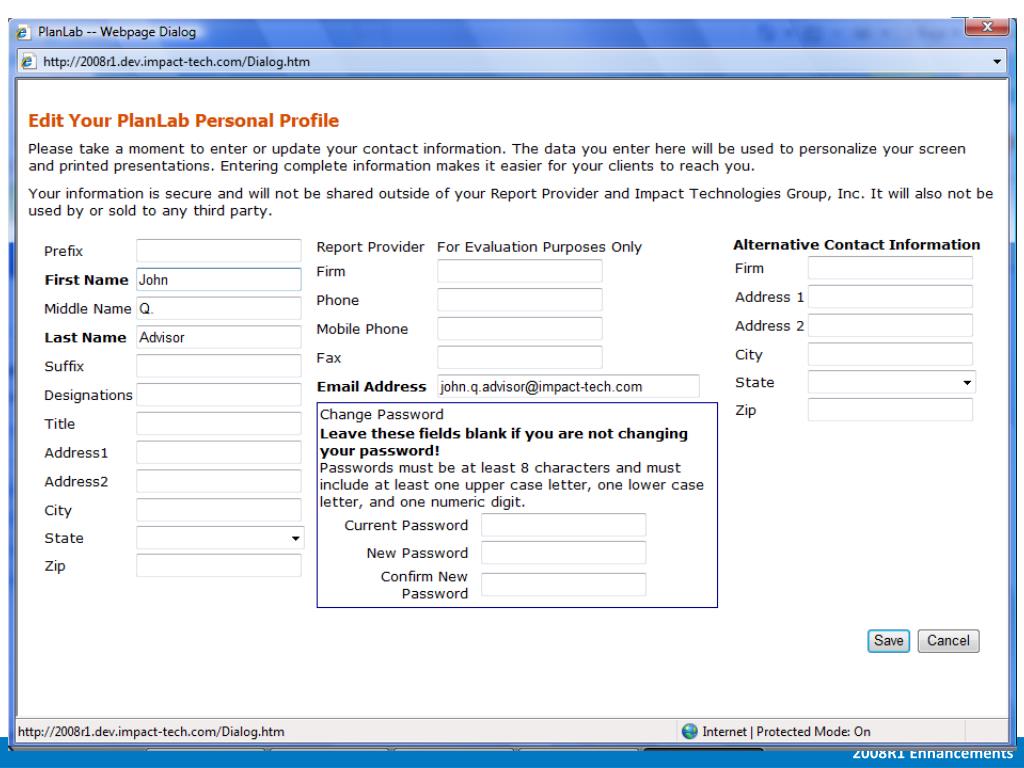
Task: Click the 'For Evaluation Purposes Only' text
Action: tap(539, 247)
